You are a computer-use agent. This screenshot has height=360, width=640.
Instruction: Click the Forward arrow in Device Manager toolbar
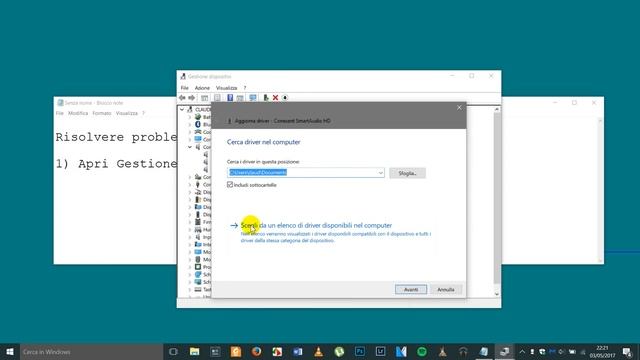pyautogui.click(x=191, y=98)
